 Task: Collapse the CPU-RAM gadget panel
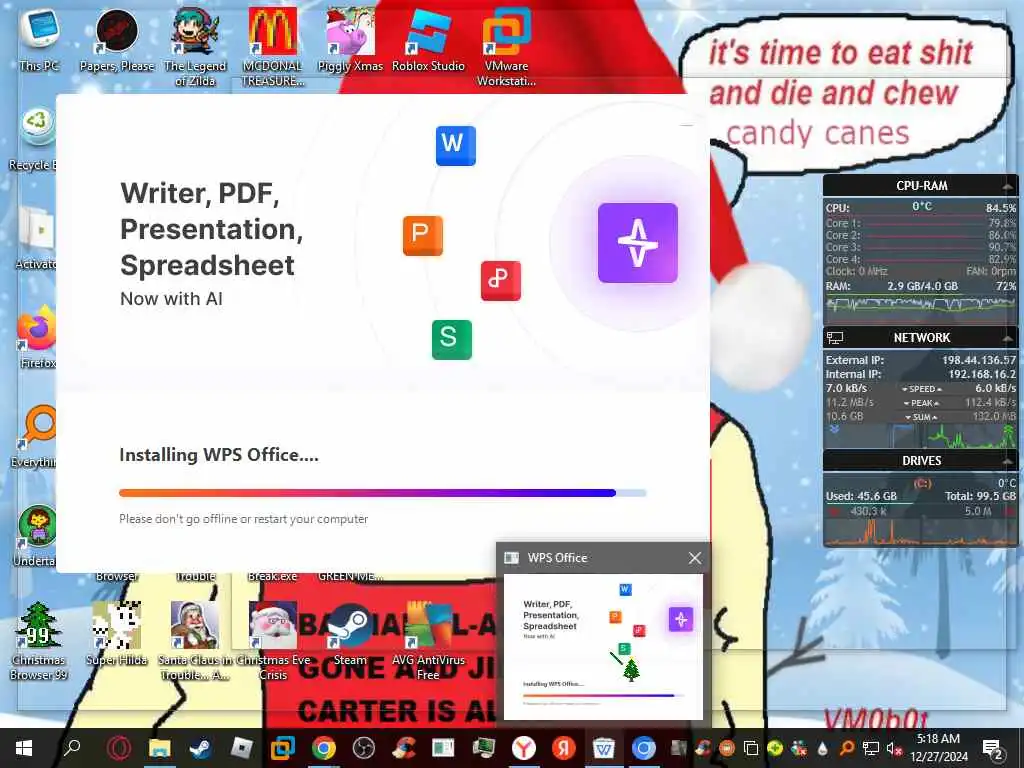pos(1008,187)
